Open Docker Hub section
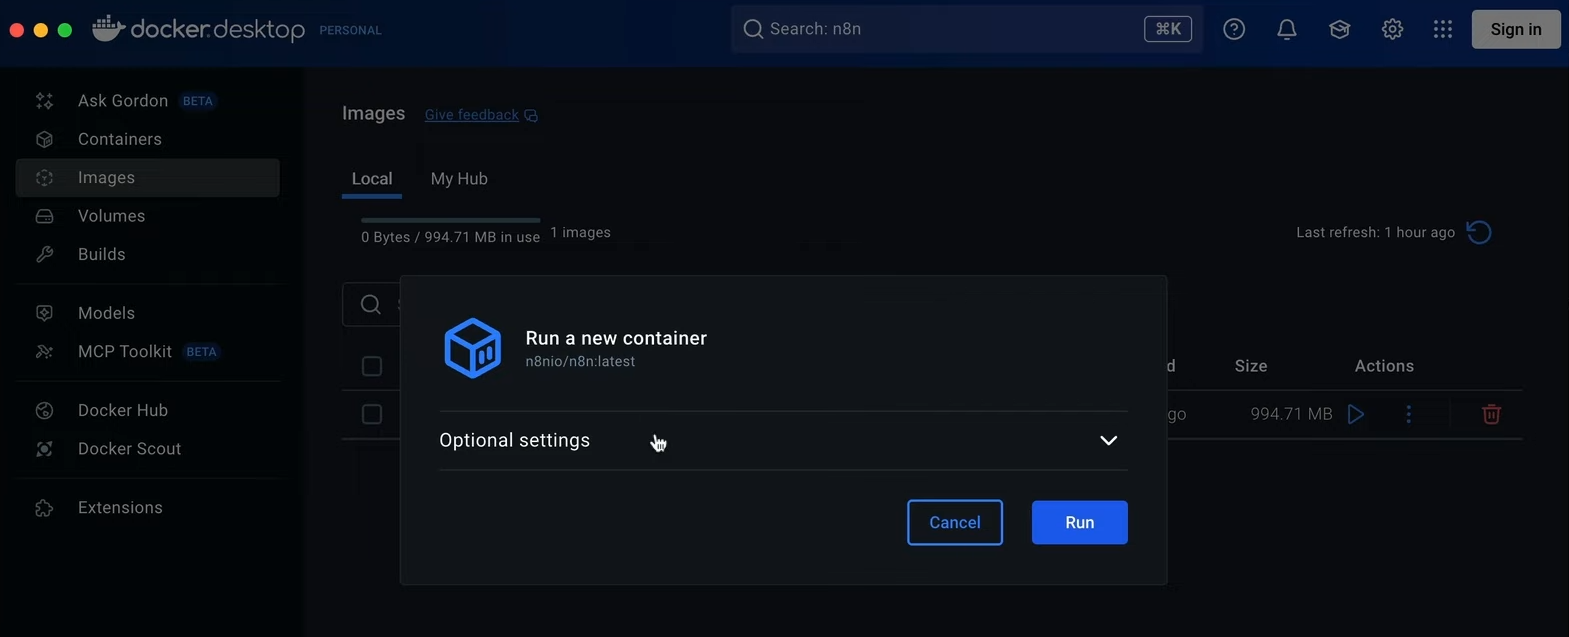1569x637 pixels. [148, 410]
